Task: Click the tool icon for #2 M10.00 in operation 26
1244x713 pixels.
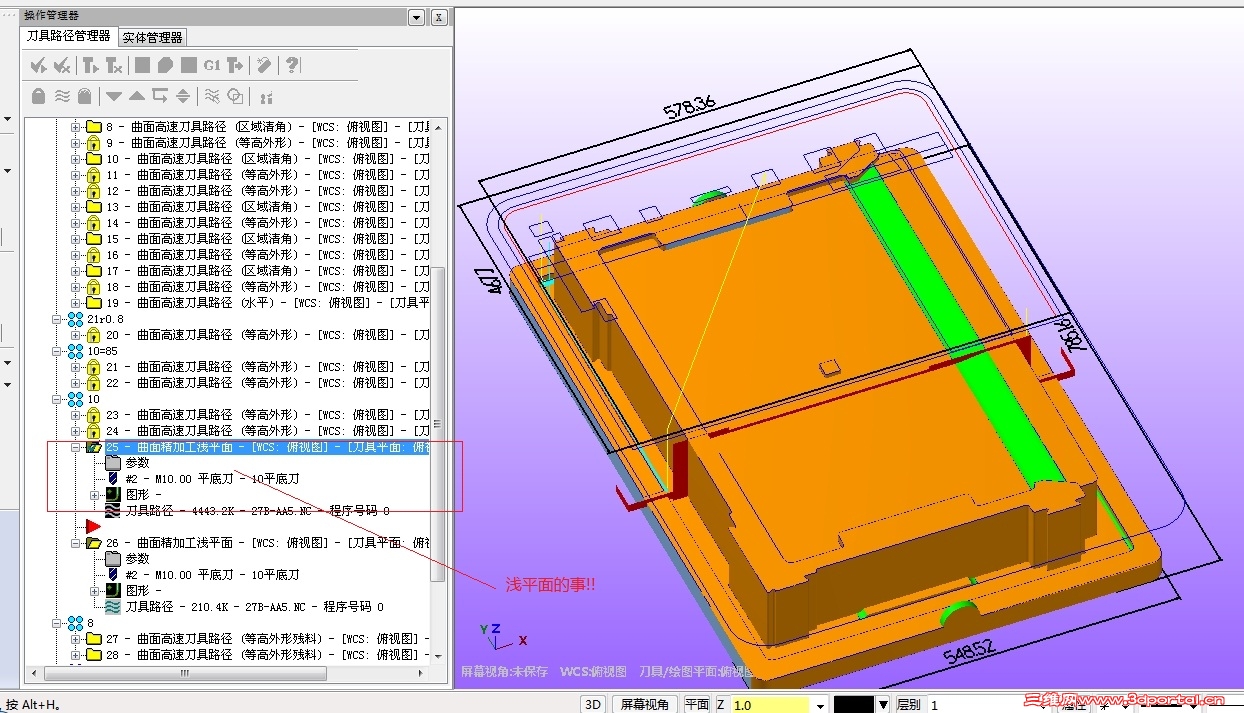Action: [113, 575]
